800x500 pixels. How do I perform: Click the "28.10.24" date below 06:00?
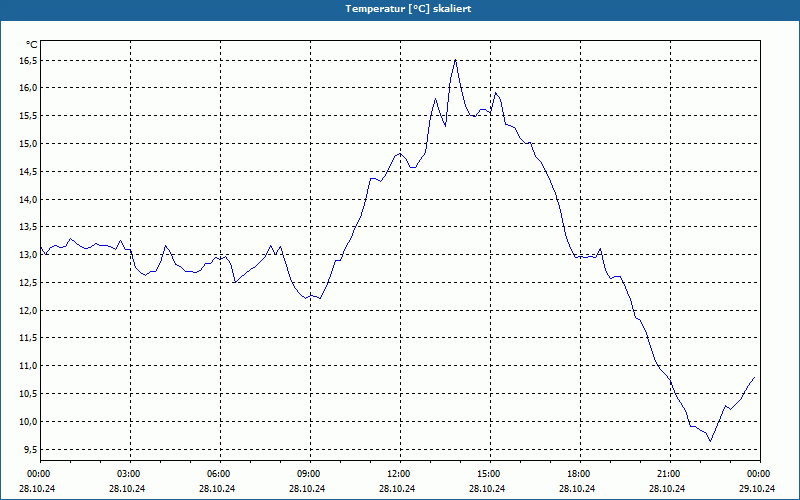click(217, 489)
